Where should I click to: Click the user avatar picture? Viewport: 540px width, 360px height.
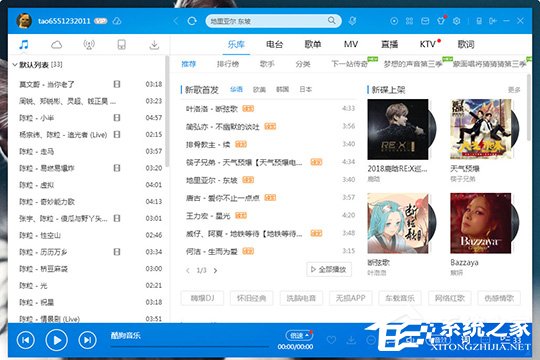click(x=24, y=21)
